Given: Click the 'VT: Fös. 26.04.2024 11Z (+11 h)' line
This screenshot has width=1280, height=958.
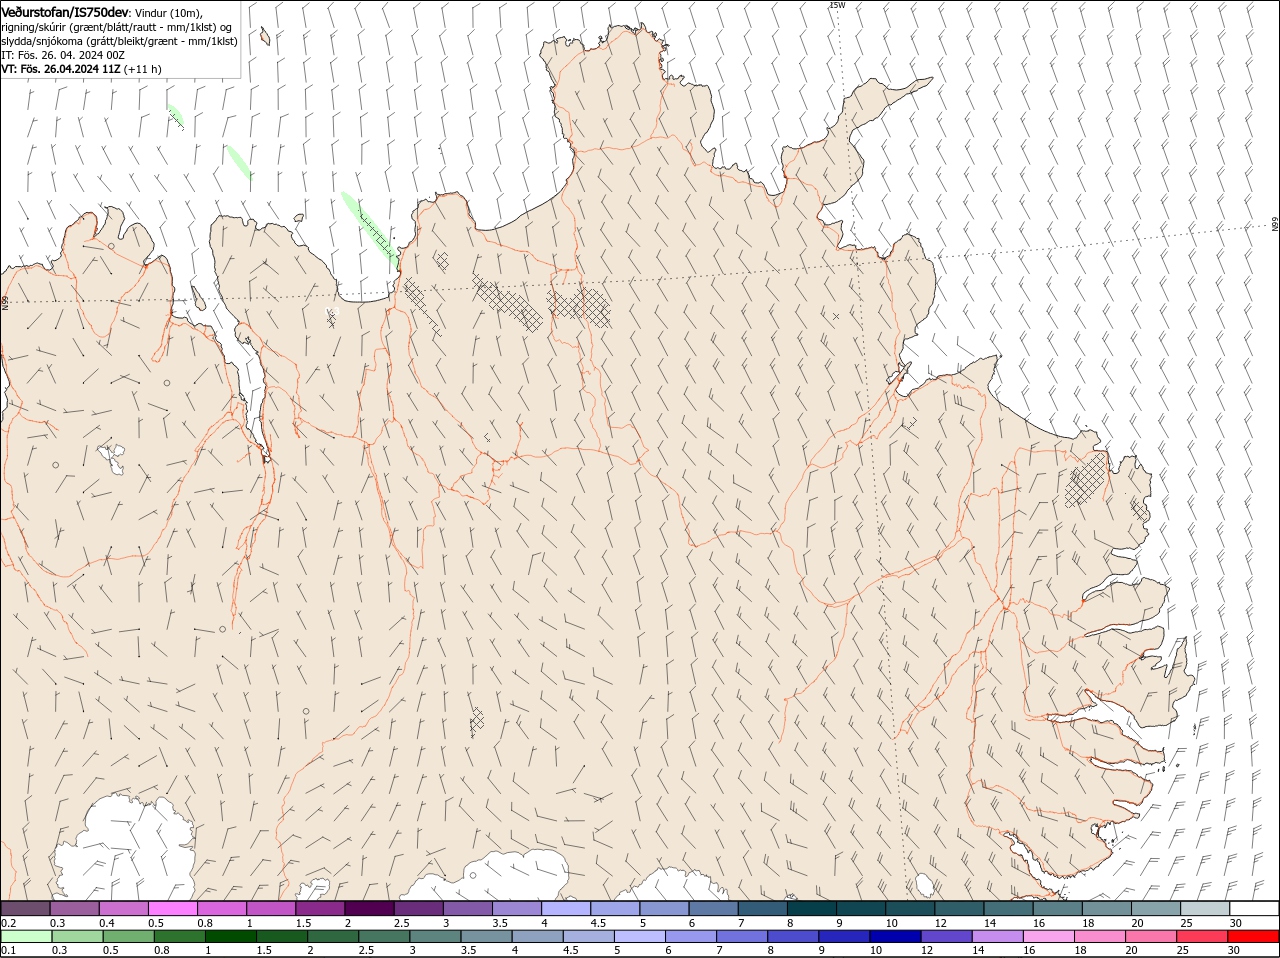Looking at the screenshot, I should (81, 69).
